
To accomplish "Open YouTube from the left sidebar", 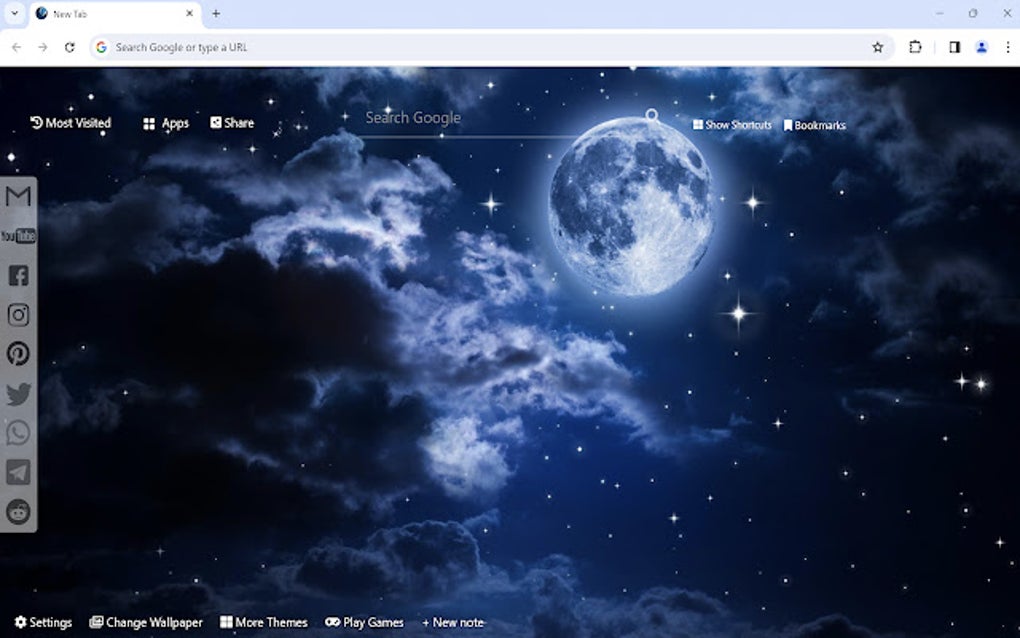I will point(17,235).
